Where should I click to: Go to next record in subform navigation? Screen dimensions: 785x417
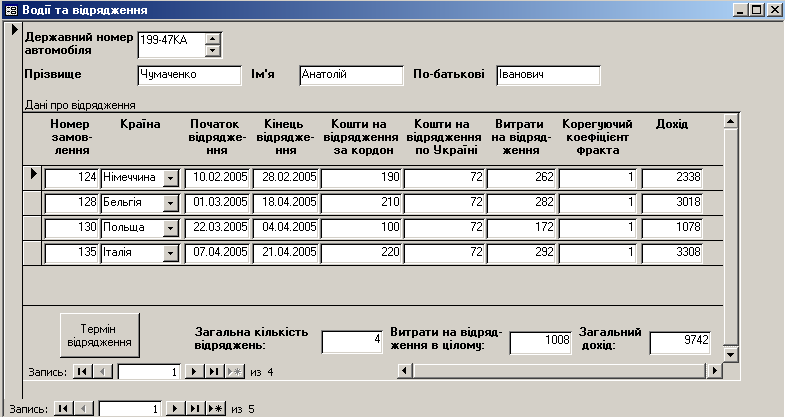pos(194,371)
